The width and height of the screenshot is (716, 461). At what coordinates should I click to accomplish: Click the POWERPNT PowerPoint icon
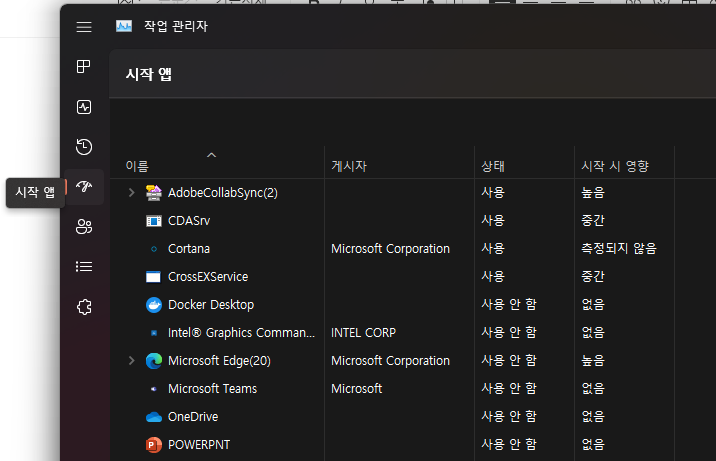(x=154, y=445)
